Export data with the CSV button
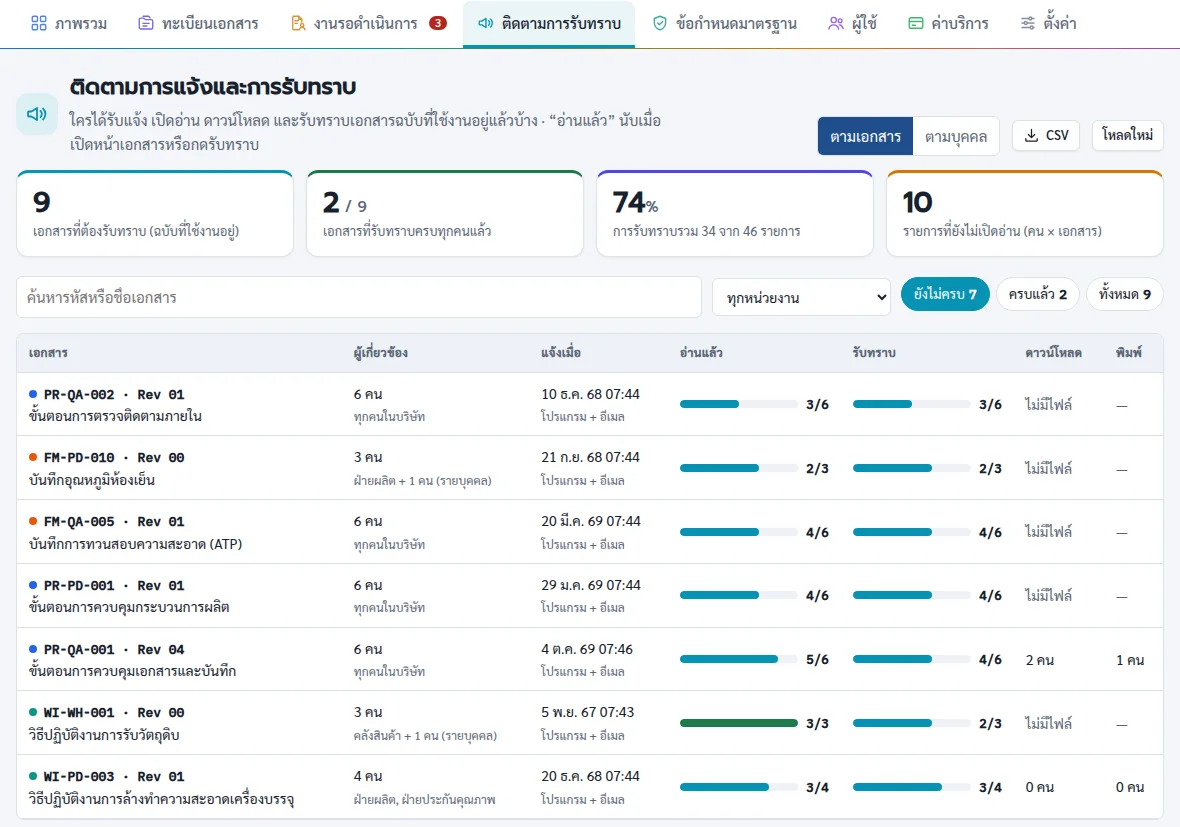The width and height of the screenshot is (1180, 827). (x=1046, y=135)
